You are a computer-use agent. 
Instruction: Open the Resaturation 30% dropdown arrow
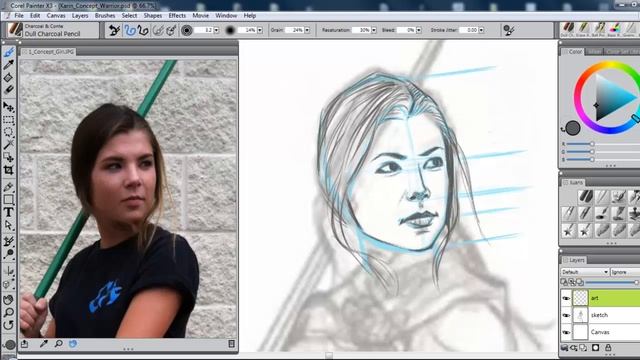pos(374,30)
